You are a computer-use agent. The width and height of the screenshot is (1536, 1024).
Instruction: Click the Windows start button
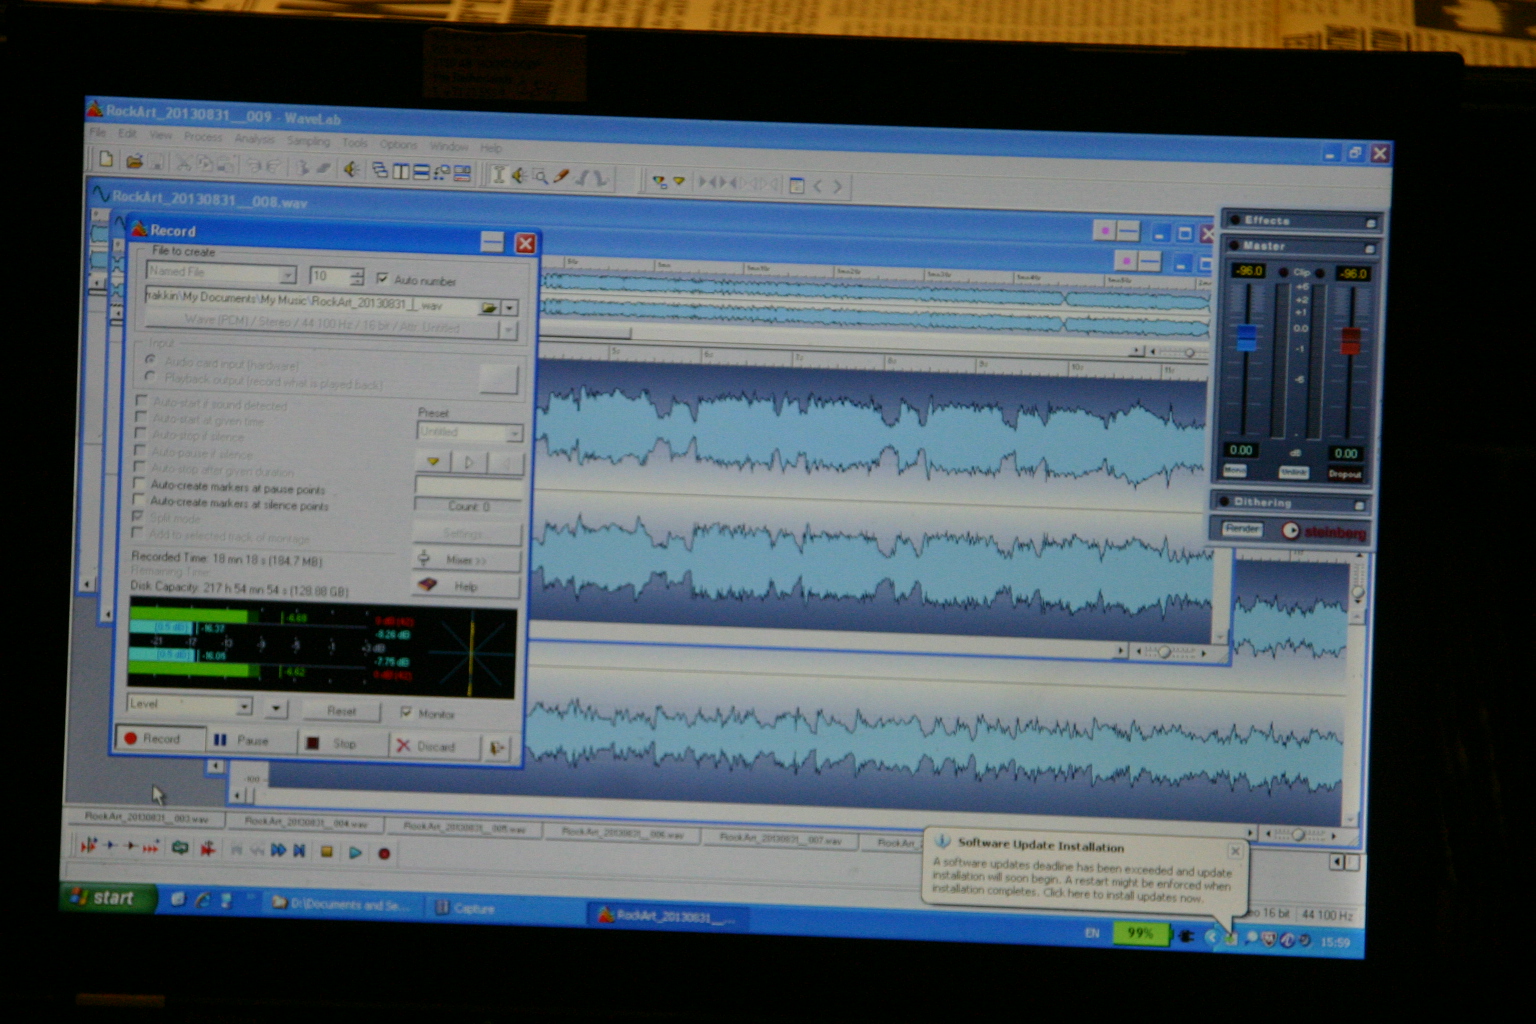click(105, 898)
